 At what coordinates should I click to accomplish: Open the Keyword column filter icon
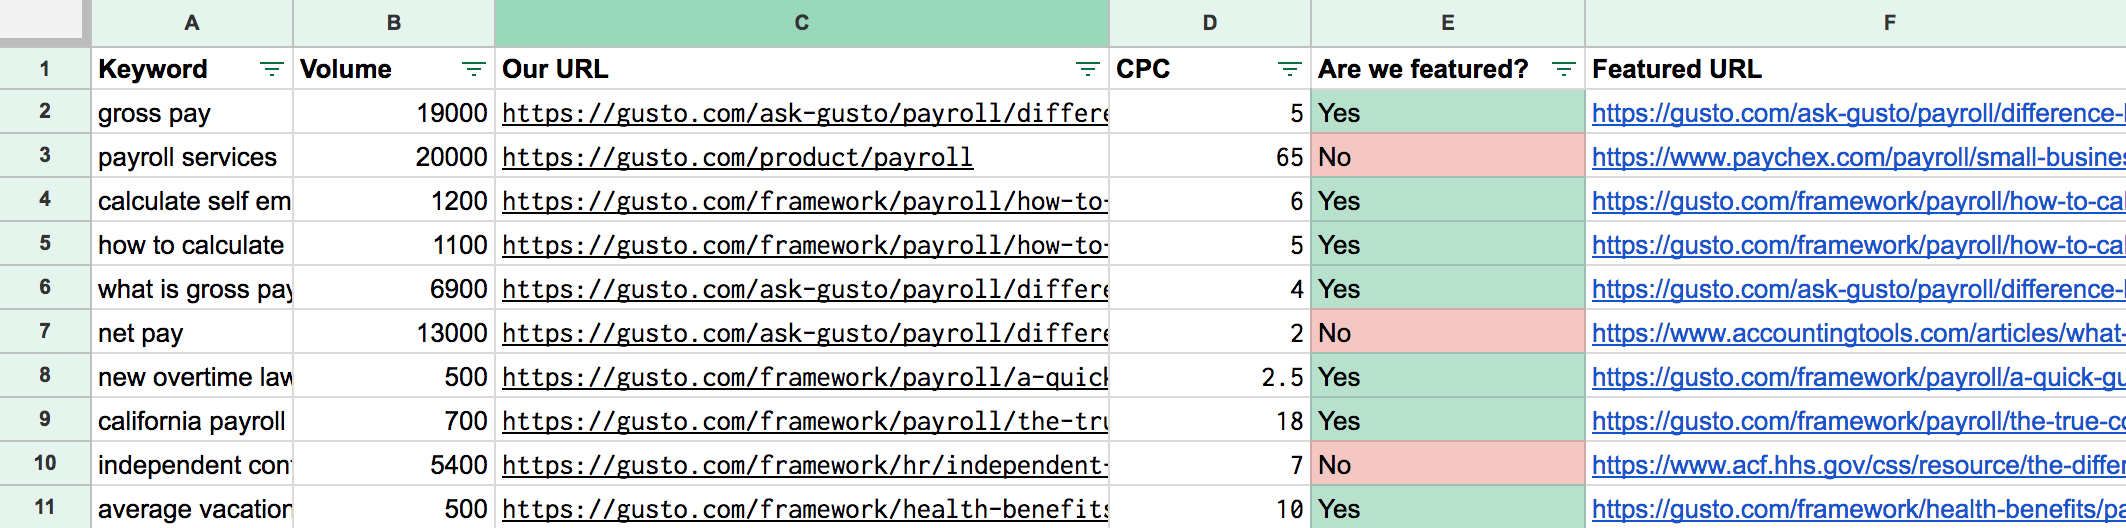point(271,69)
